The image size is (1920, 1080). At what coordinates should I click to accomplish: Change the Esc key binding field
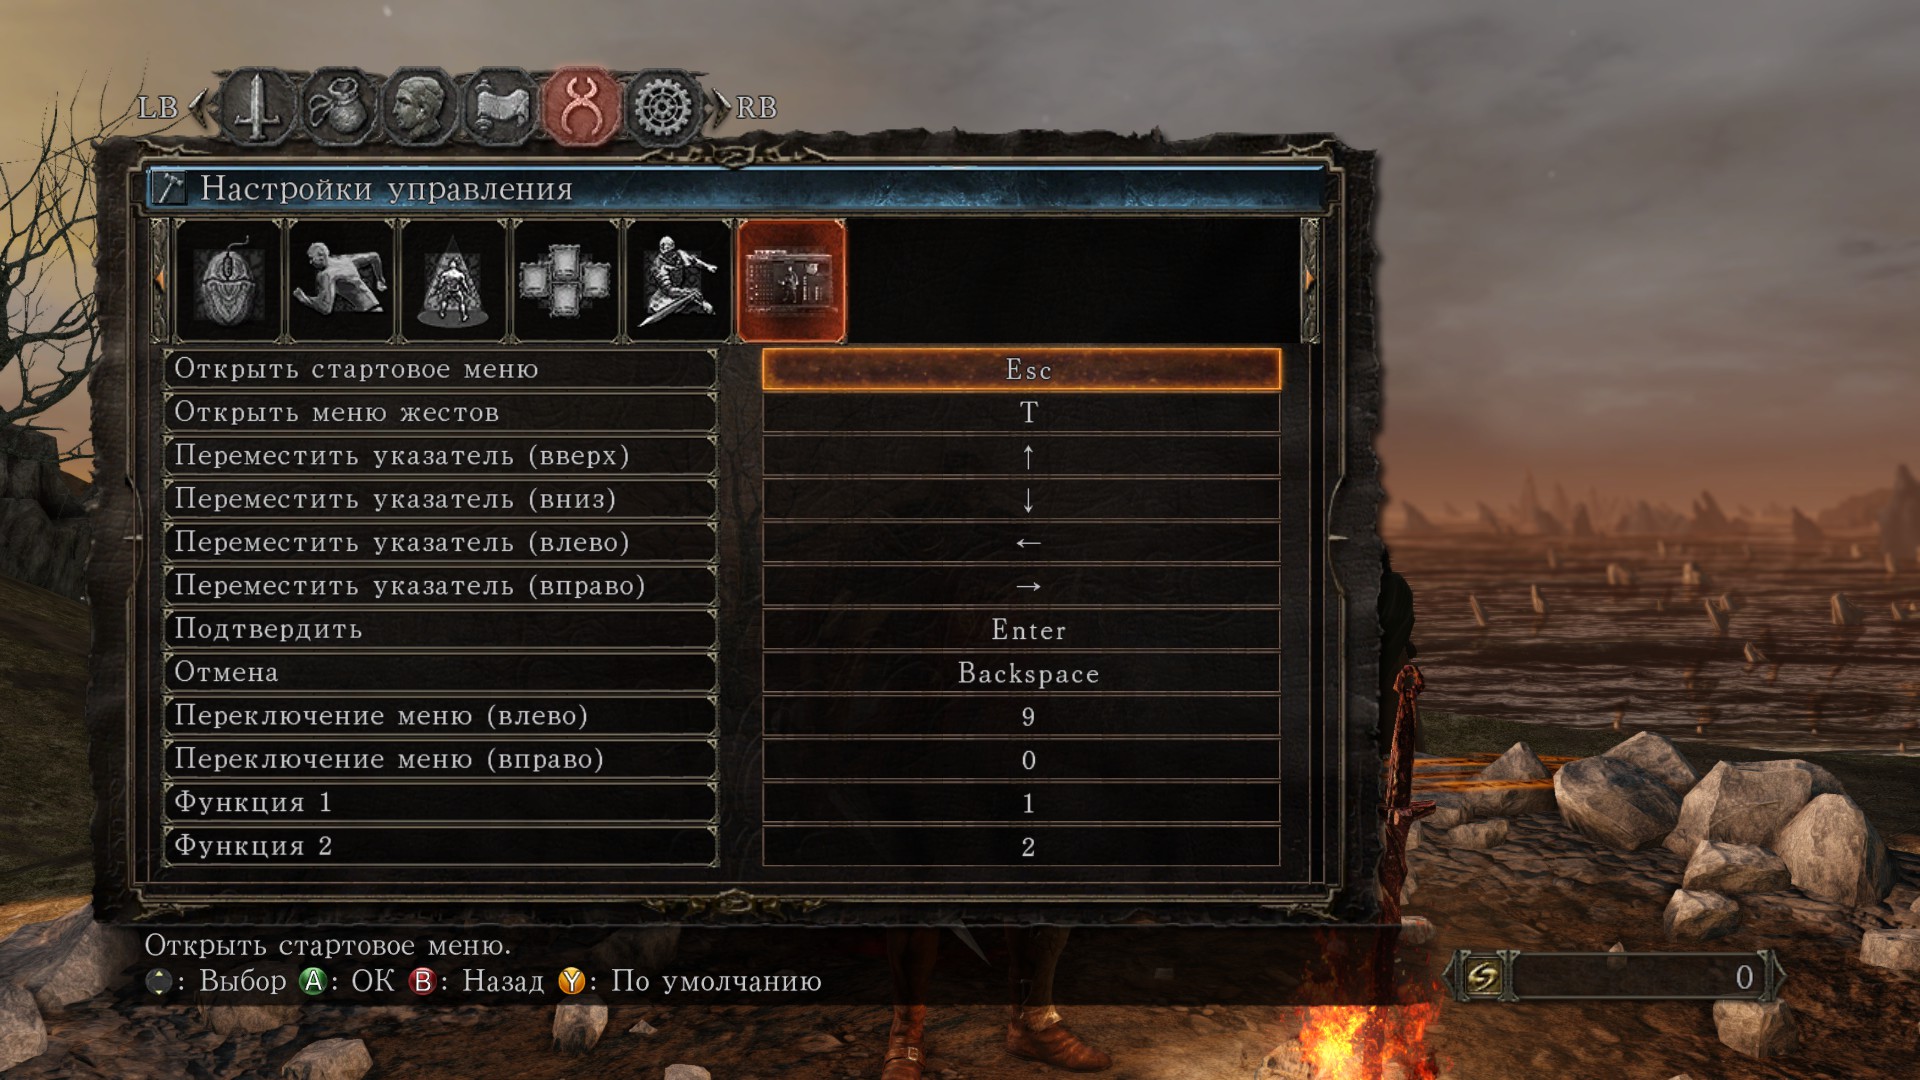click(1021, 369)
